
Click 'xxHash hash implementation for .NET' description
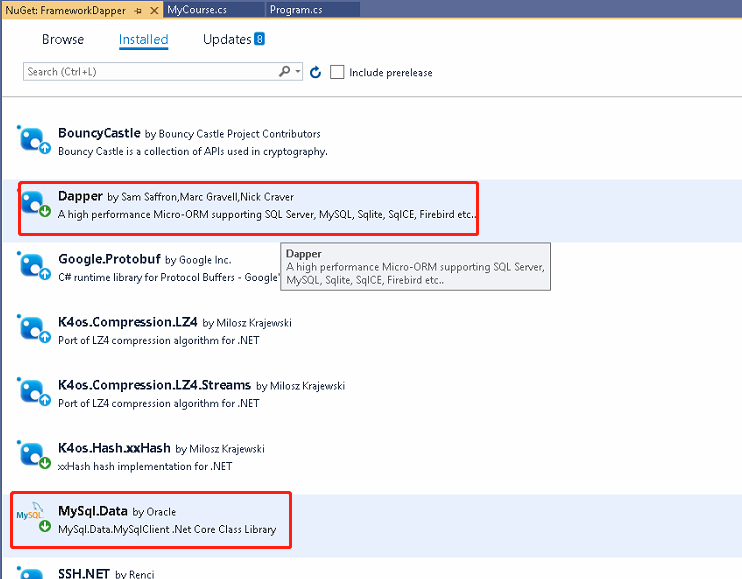tap(145, 466)
